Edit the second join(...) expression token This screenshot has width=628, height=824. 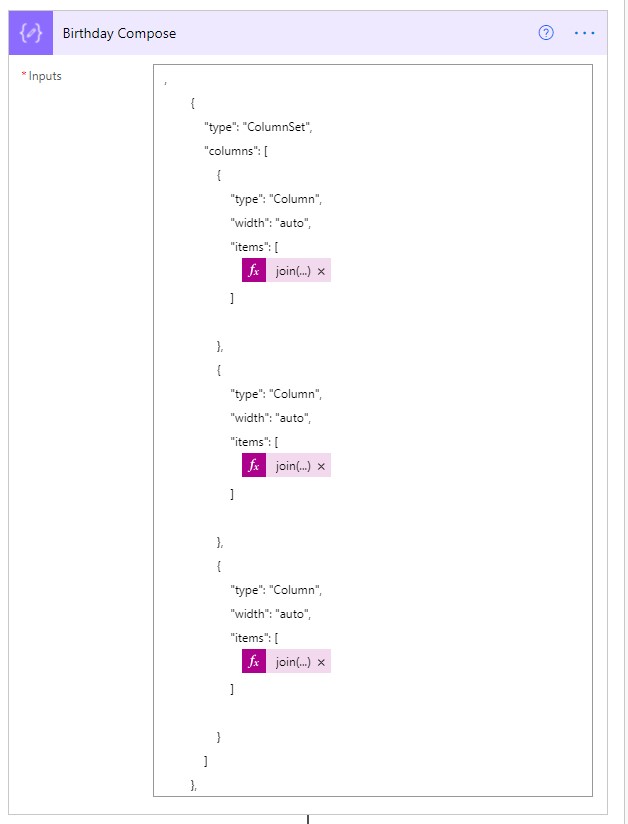[293, 466]
